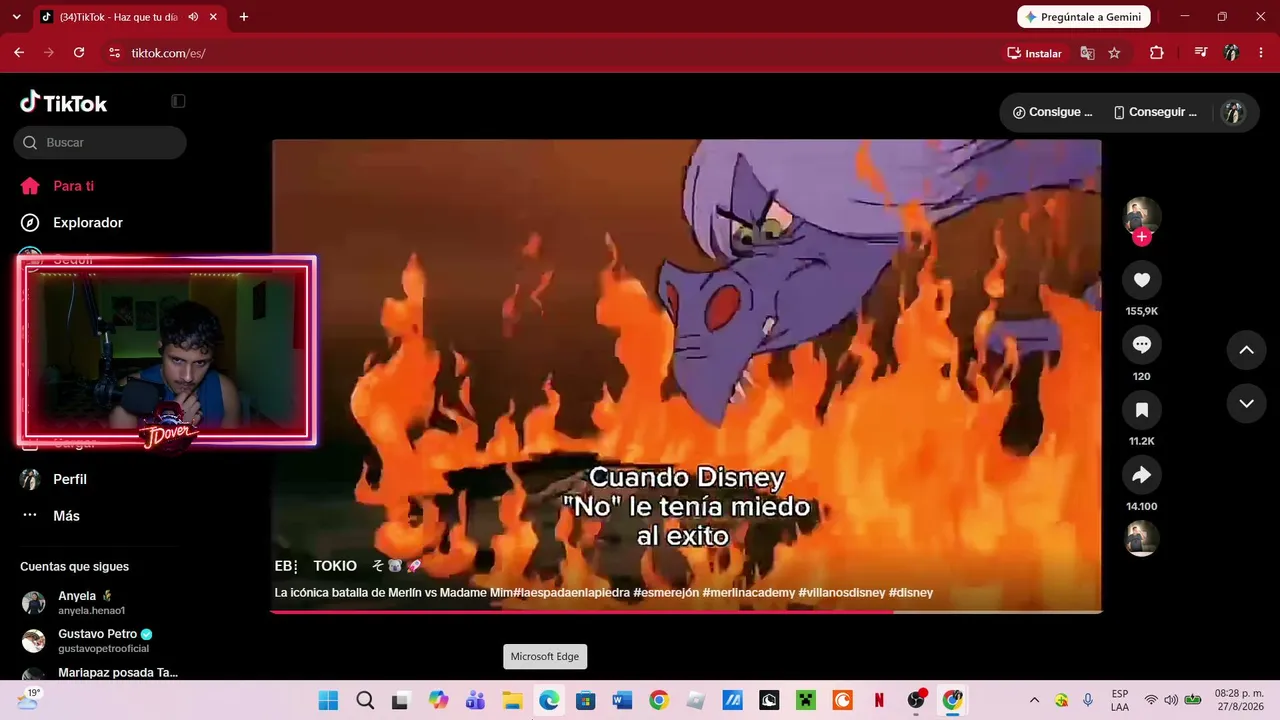This screenshot has height=720, width=1280.
Task: Open the creator's avatar above the like button
Action: (1142, 216)
